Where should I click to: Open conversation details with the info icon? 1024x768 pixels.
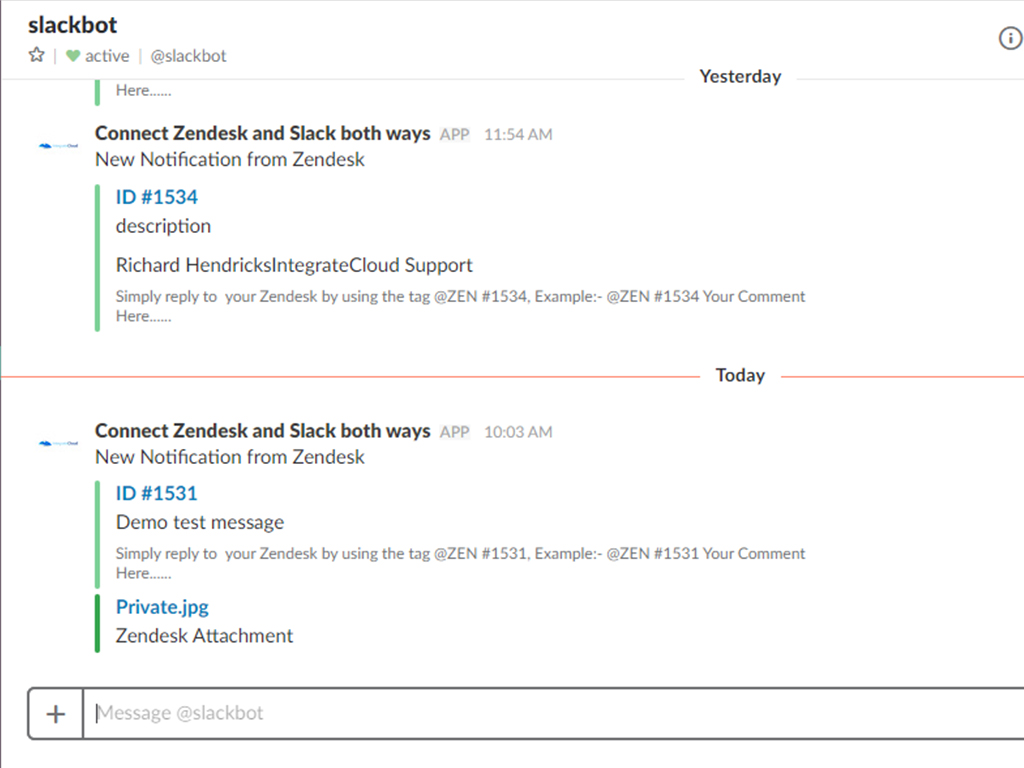(1010, 39)
